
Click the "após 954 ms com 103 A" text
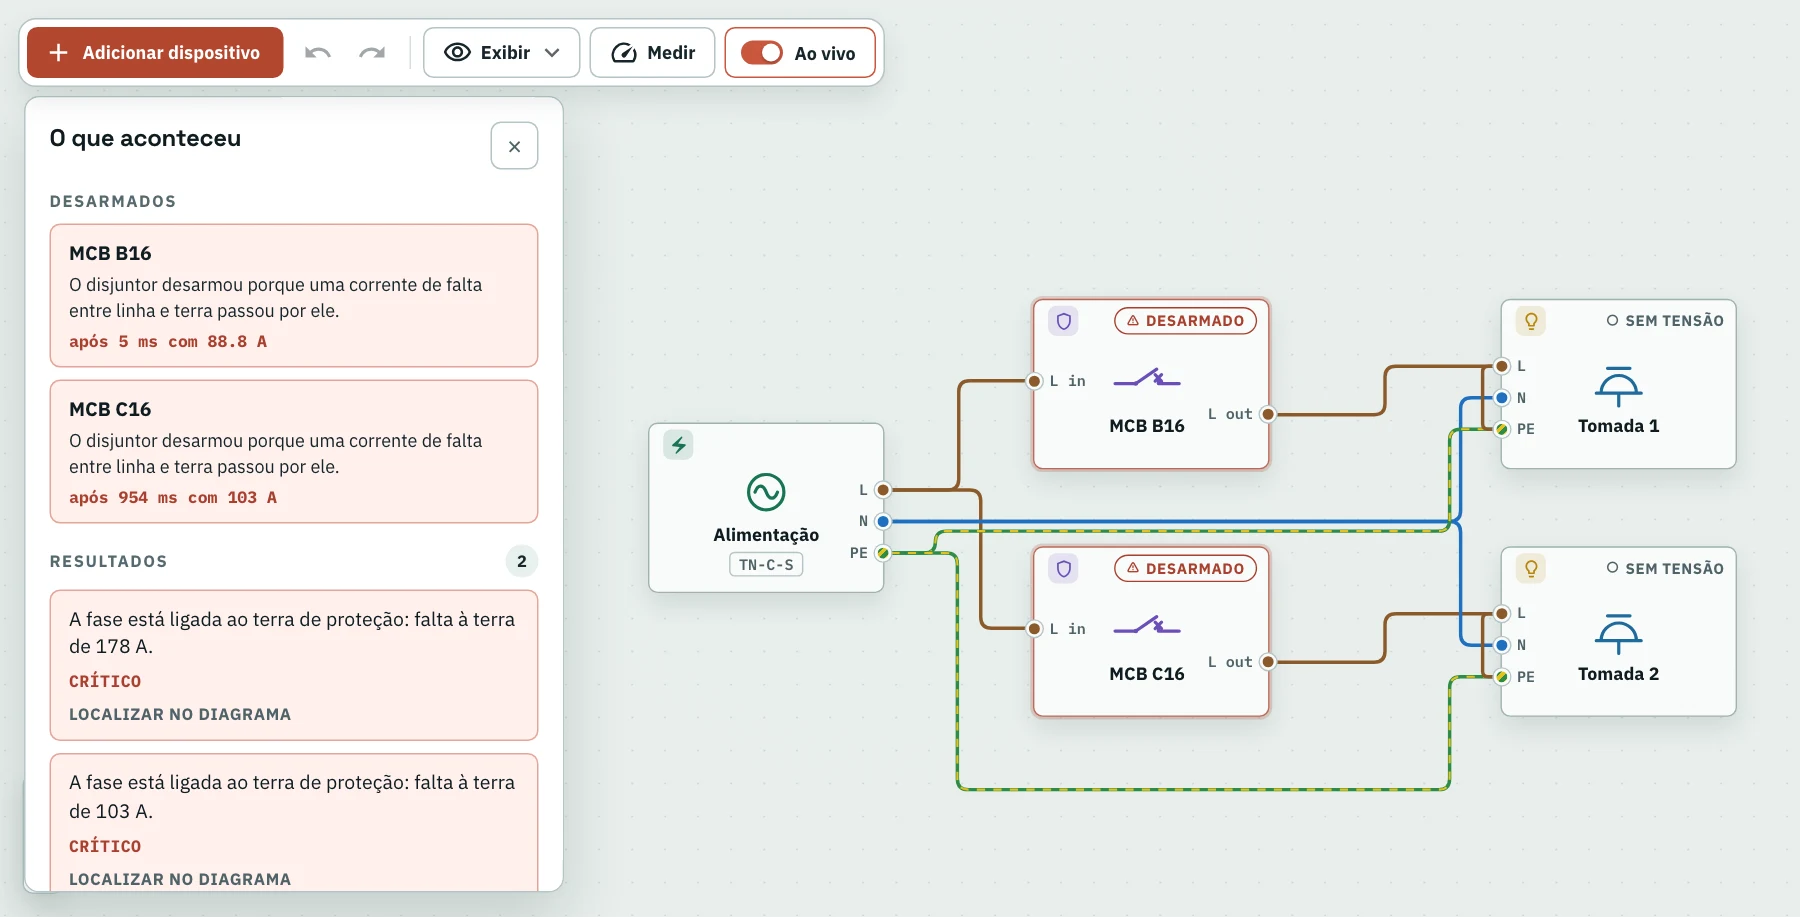173,498
